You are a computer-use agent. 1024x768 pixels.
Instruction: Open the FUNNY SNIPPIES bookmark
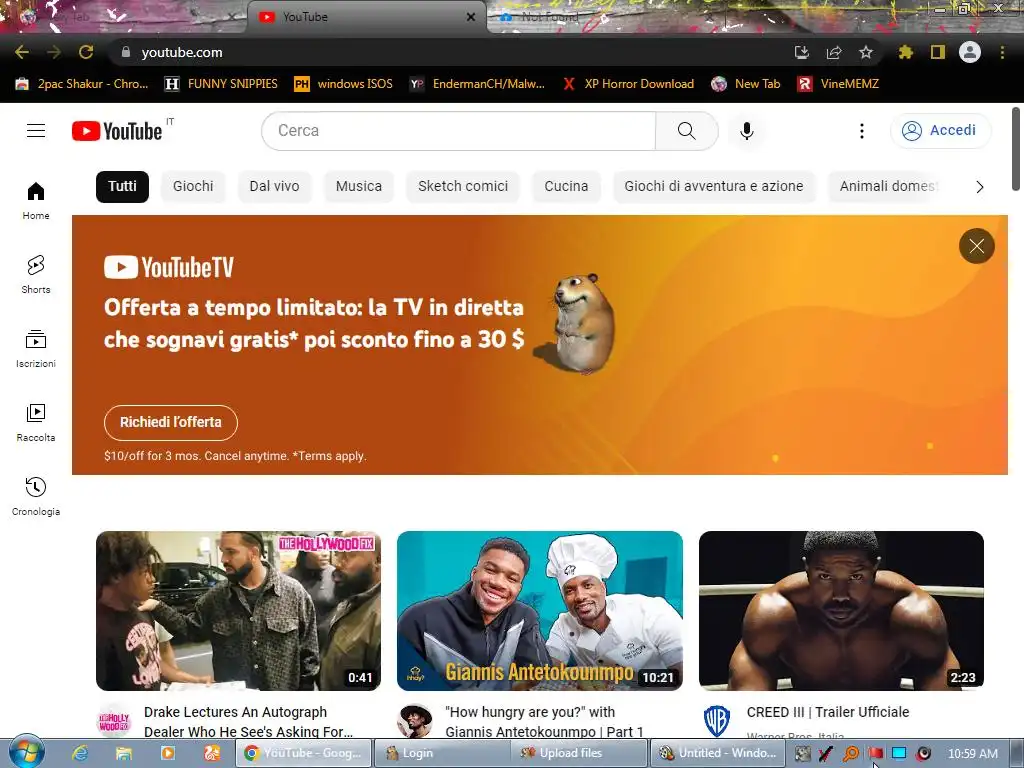[221, 84]
